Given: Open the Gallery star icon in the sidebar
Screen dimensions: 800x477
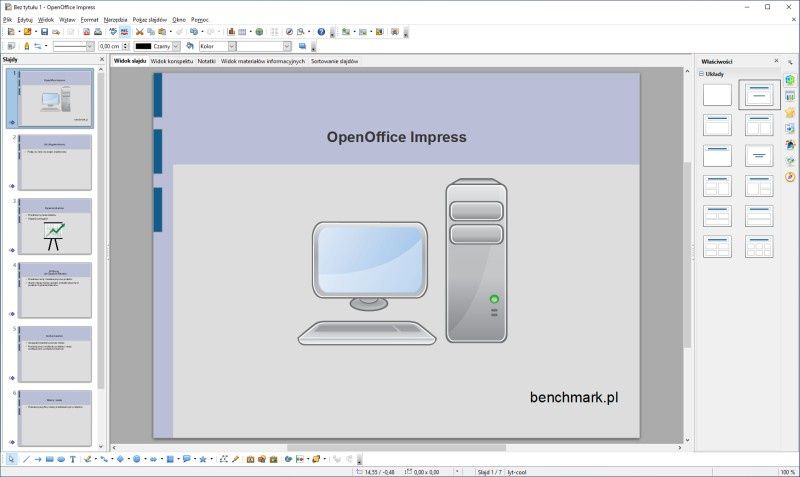Looking at the screenshot, I should [x=790, y=113].
